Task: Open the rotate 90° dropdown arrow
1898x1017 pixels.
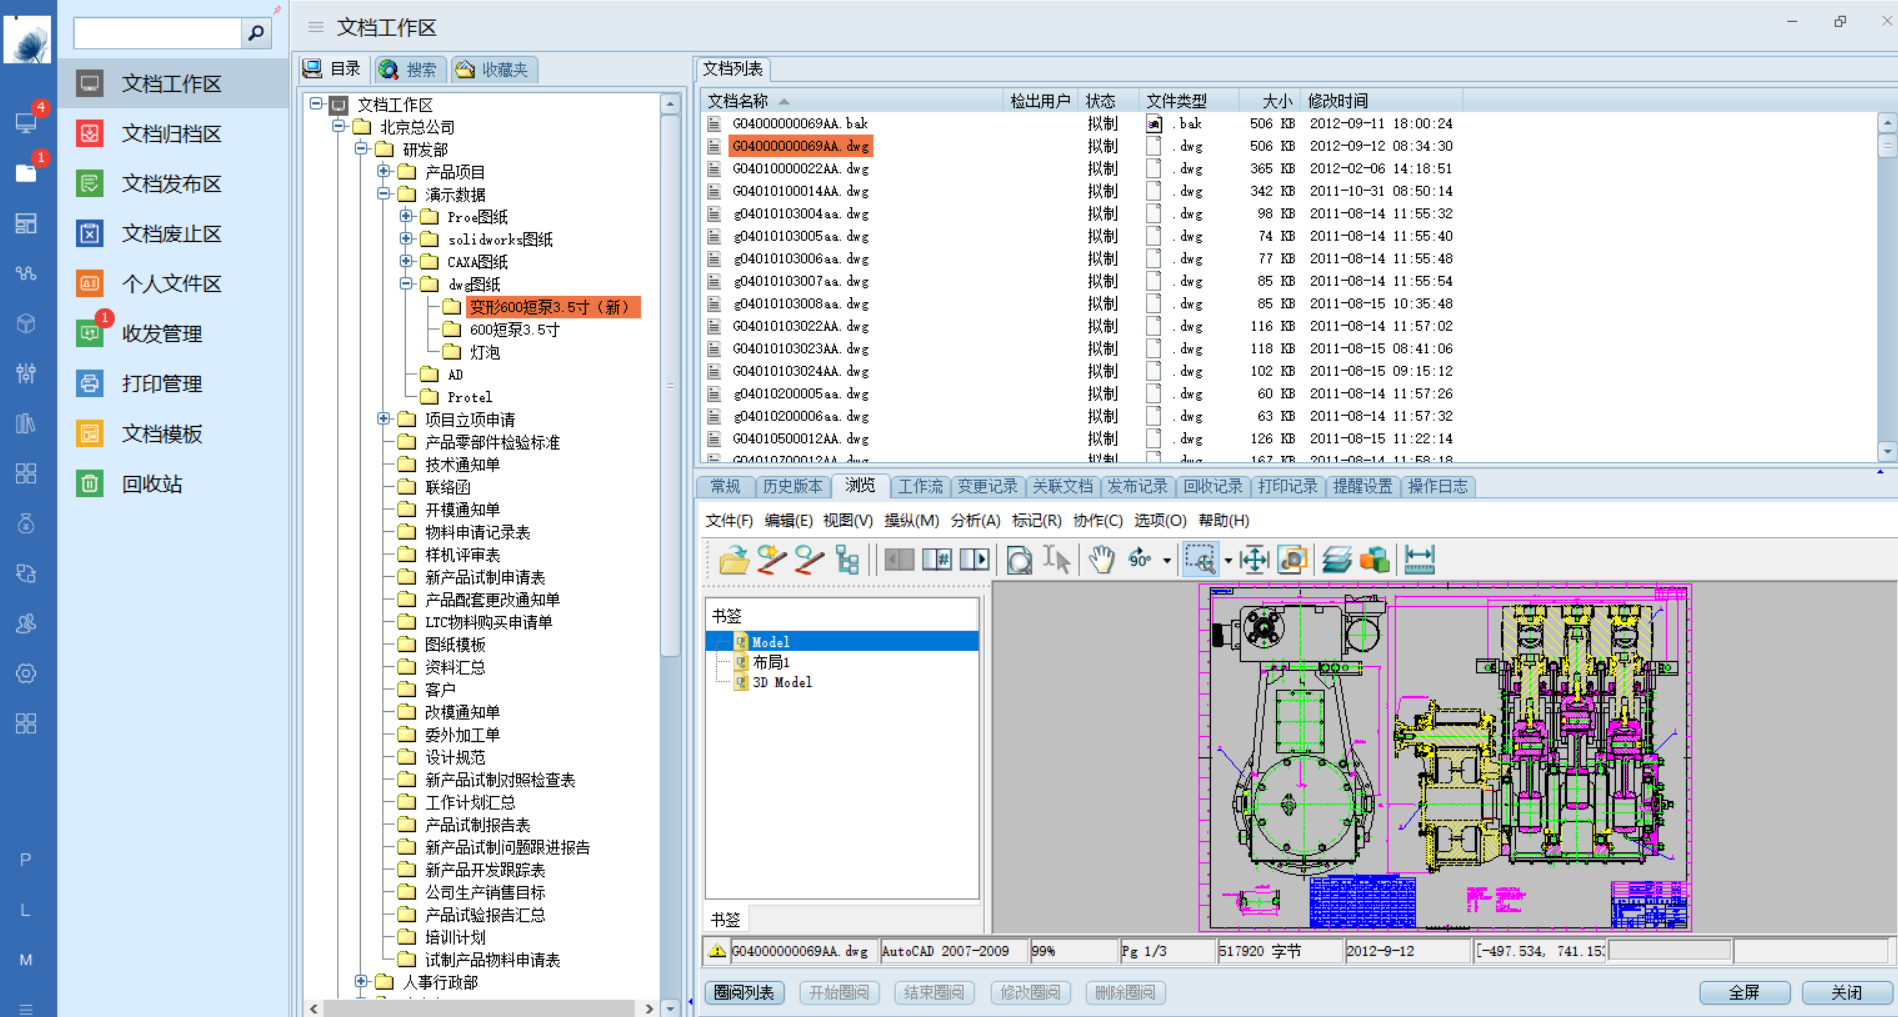Action: coord(1167,561)
